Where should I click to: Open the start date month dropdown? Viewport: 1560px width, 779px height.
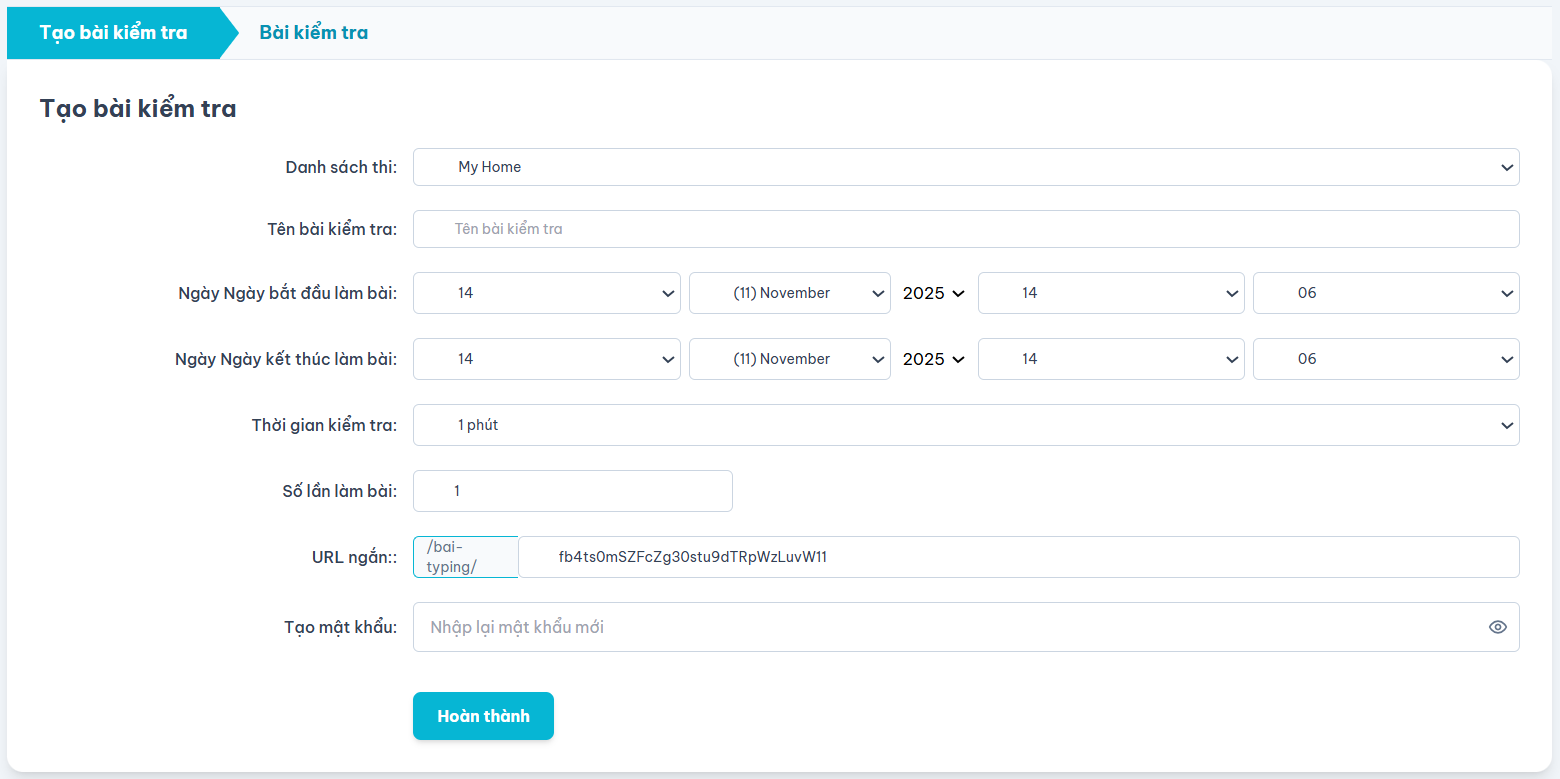789,293
